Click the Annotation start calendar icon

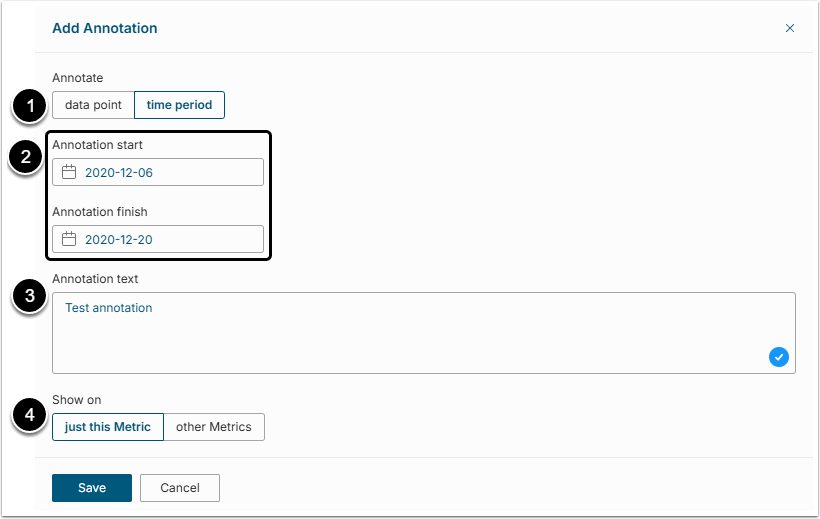click(69, 172)
